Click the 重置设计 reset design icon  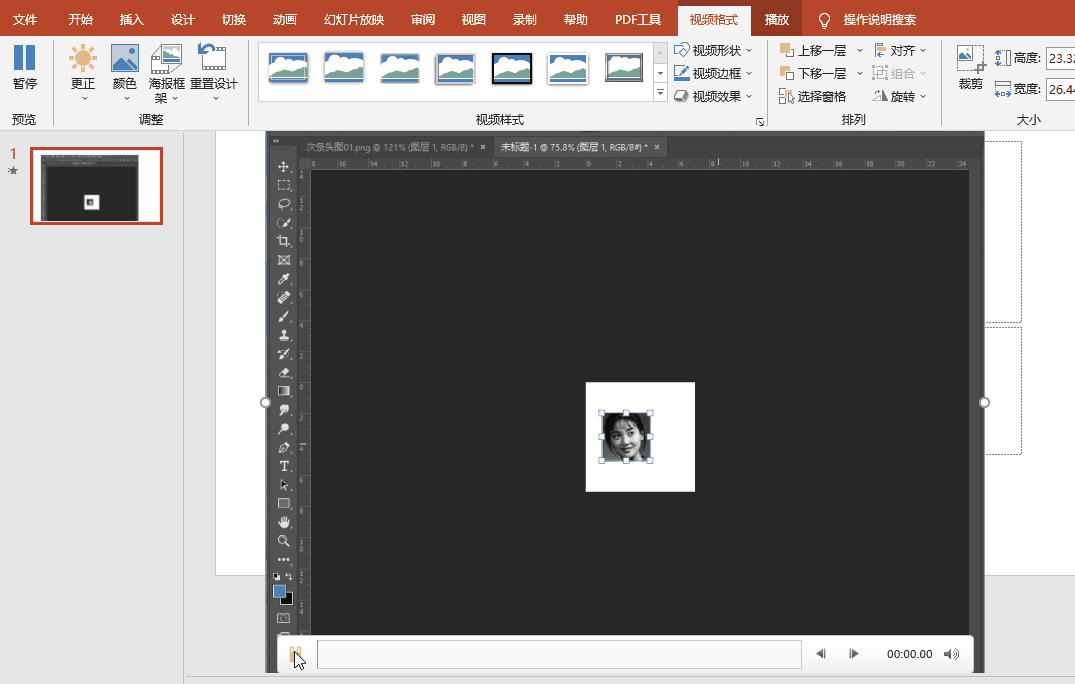tap(213, 58)
